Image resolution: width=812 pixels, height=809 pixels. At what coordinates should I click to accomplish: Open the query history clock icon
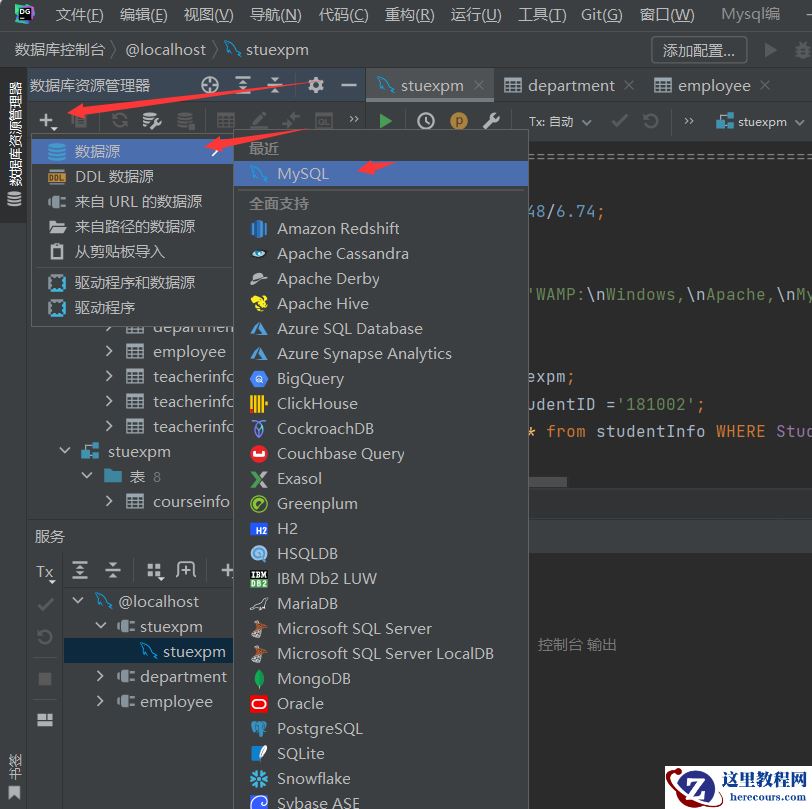point(426,121)
